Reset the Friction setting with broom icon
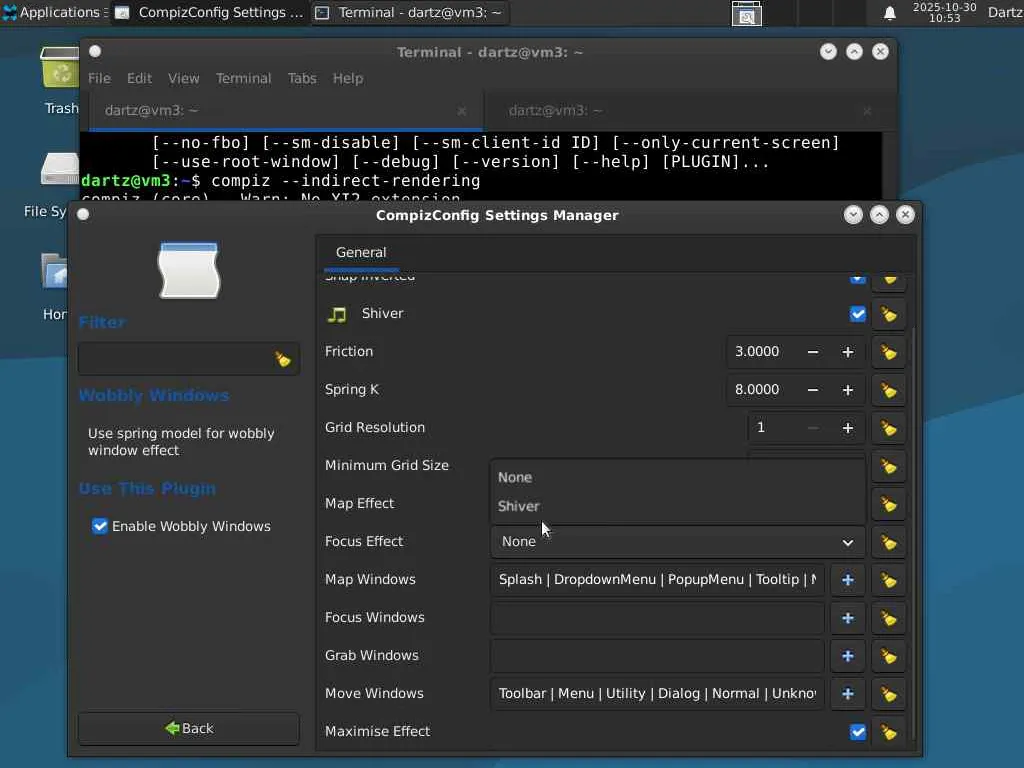Image resolution: width=1024 pixels, height=768 pixels. 888,352
